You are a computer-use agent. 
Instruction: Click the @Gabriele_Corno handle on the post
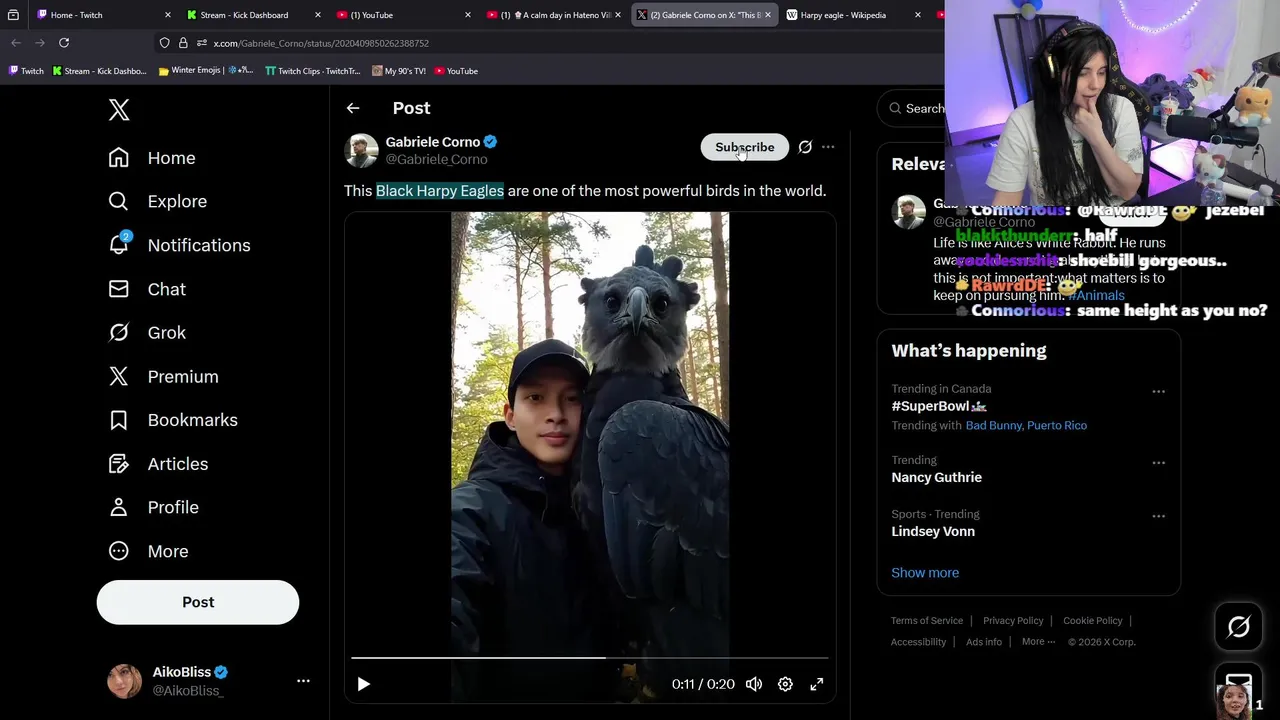[x=437, y=159]
